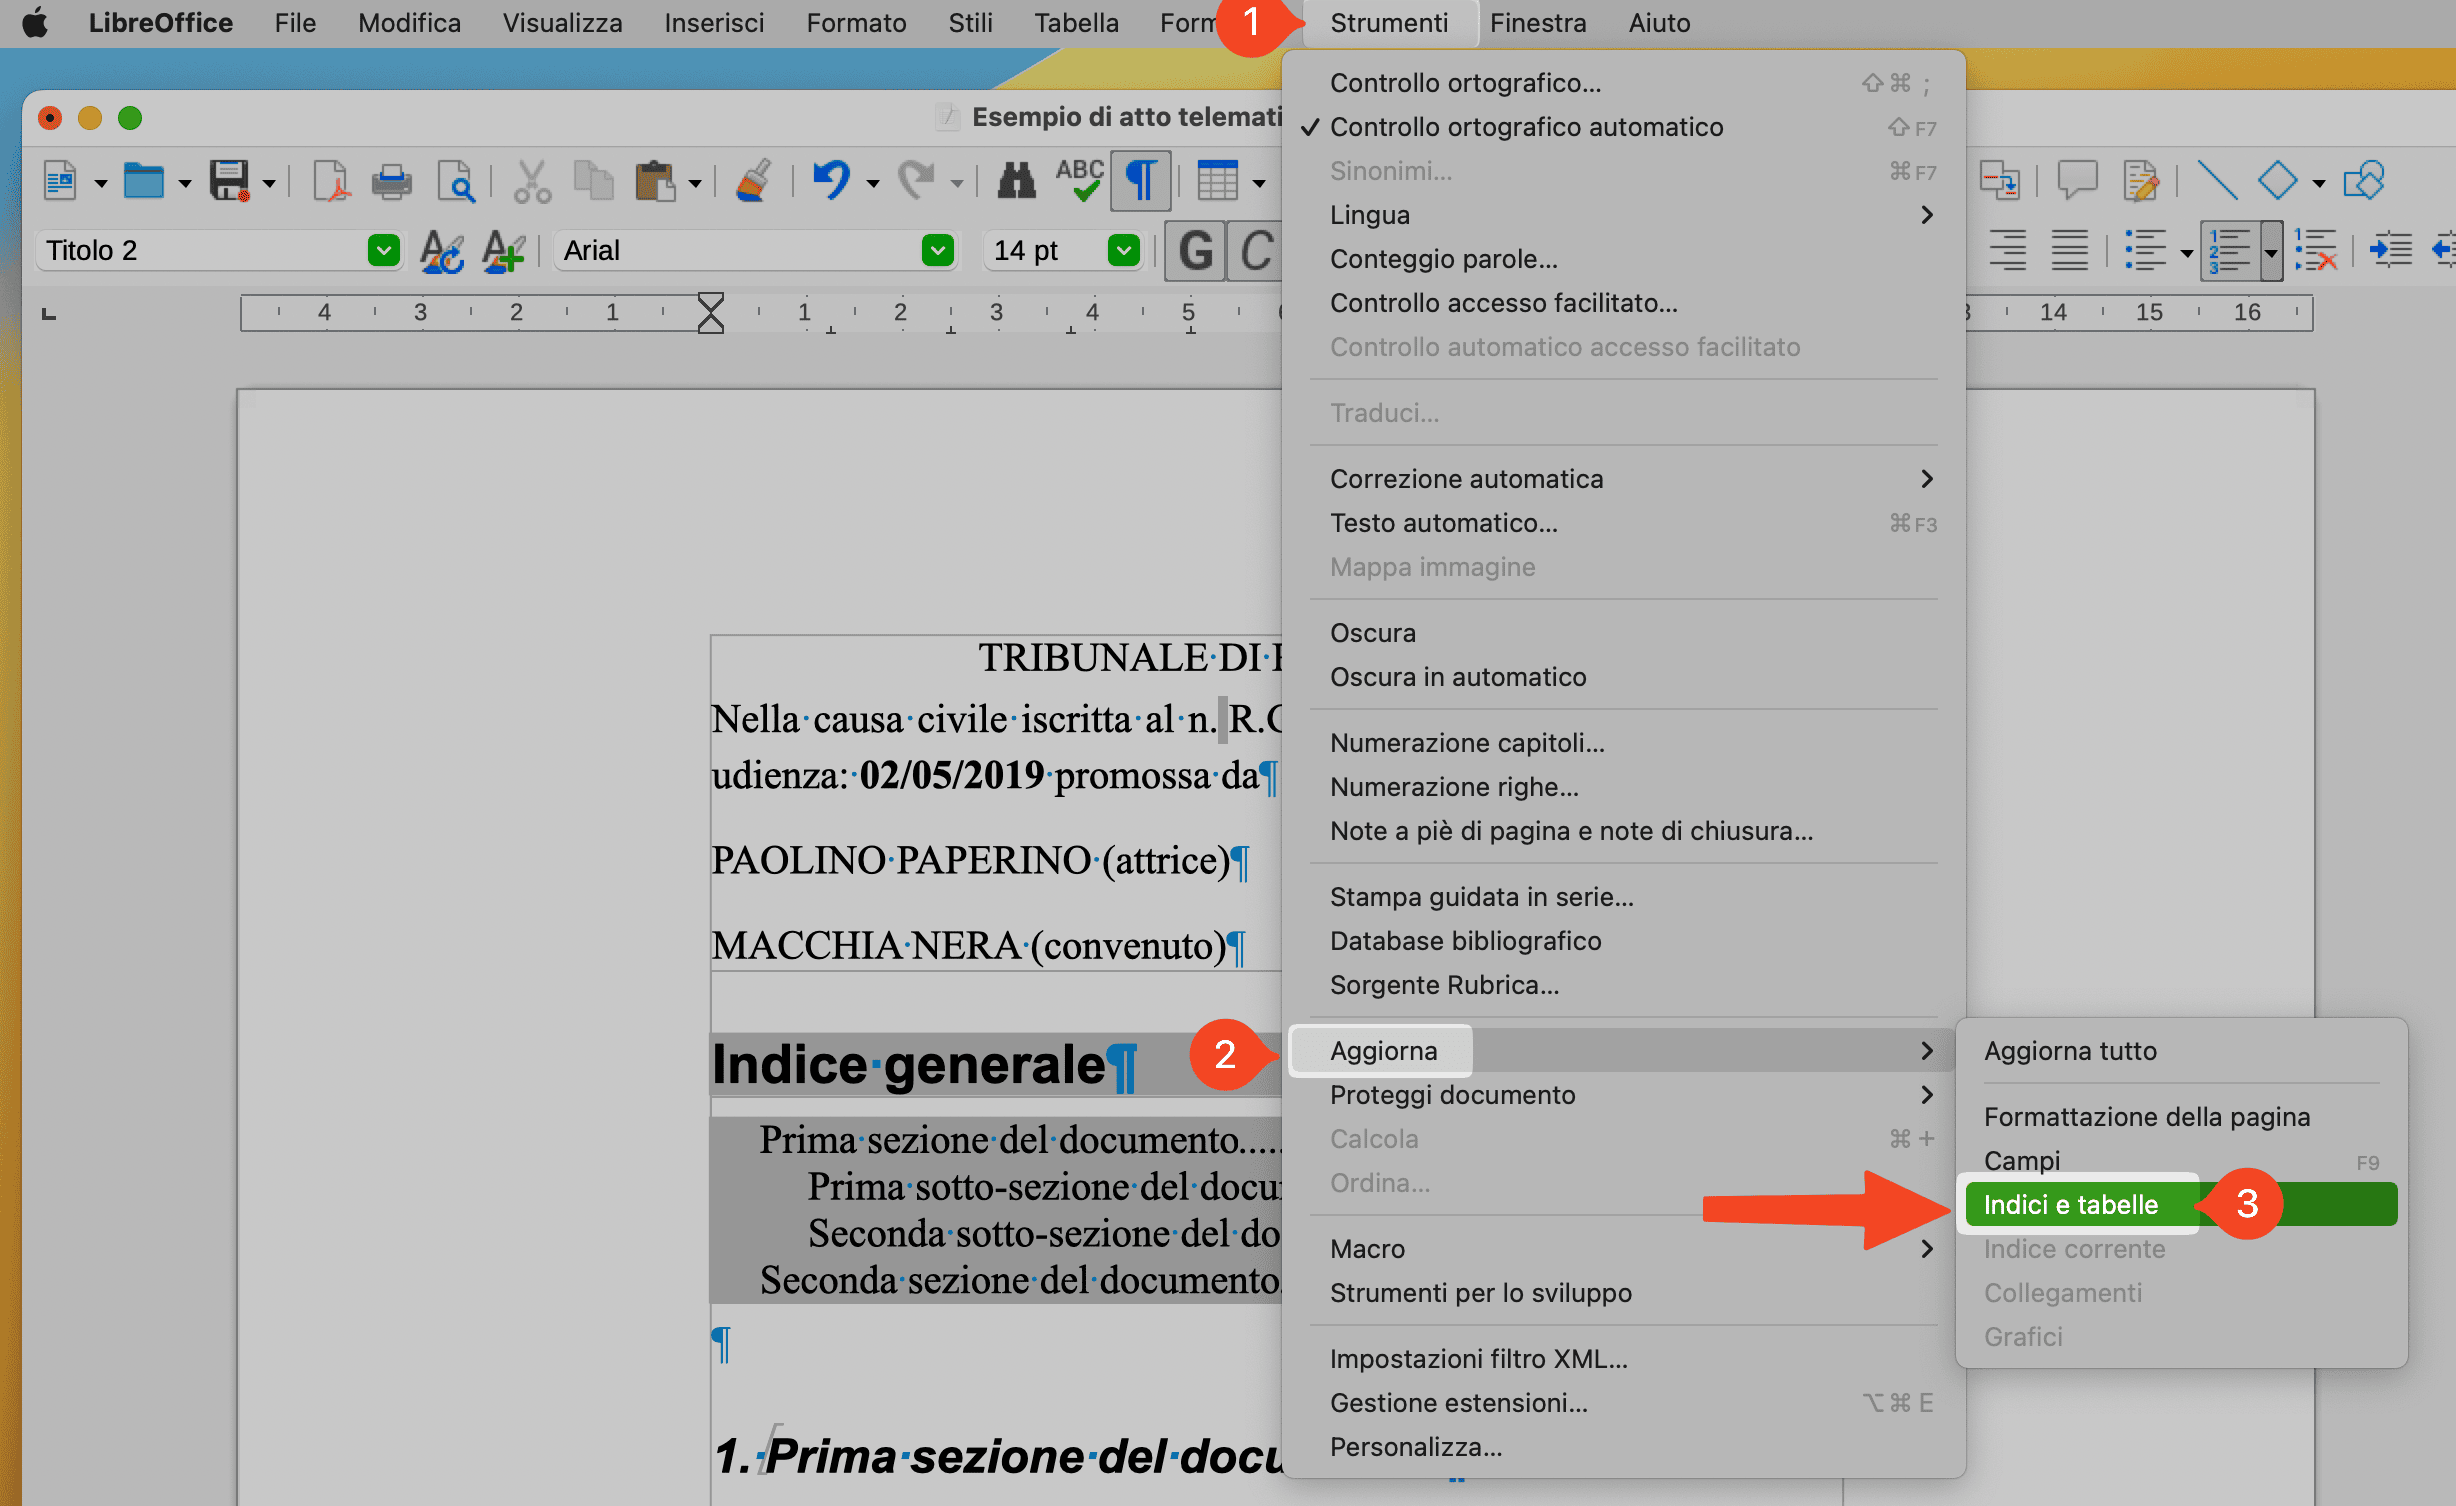Choose Aggiorna tutto
The image size is (2456, 1506).
2180,1051
